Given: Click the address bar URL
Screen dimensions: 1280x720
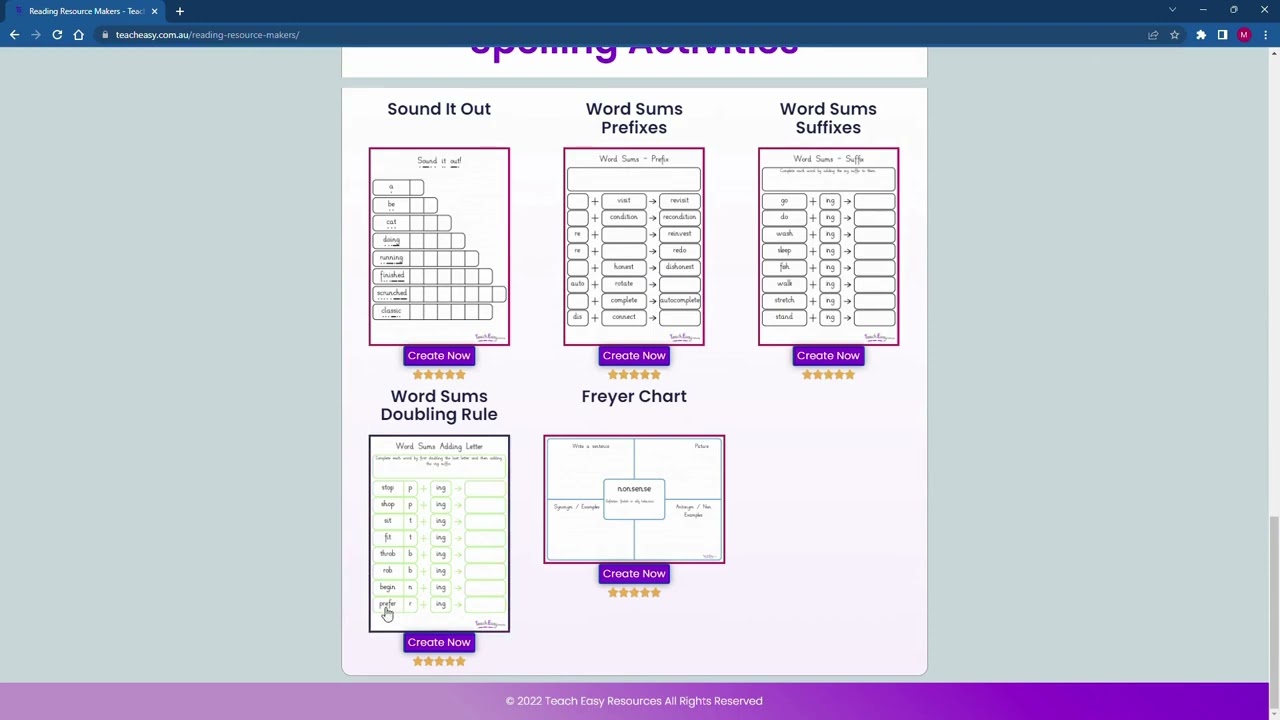Looking at the screenshot, I should tap(207, 35).
